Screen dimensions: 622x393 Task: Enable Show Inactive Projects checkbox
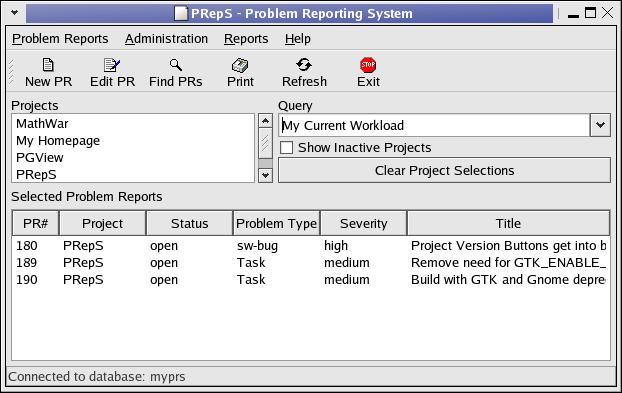pyautogui.click(x=286, y=148)
